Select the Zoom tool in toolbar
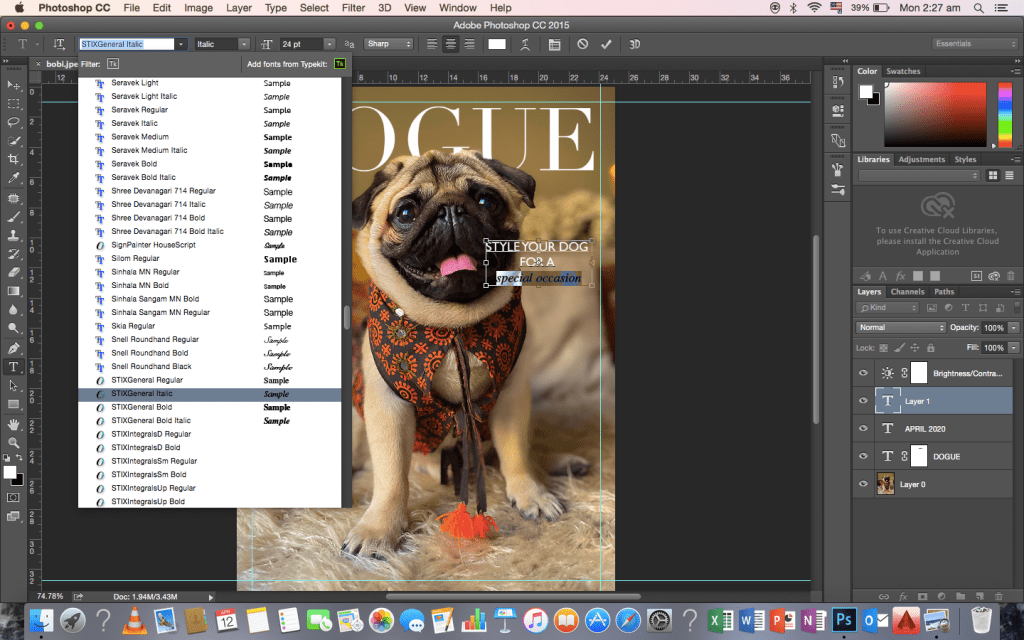The height and width of the screenshot is (640, 1024). pyautogui.click(x=14, y=442)
